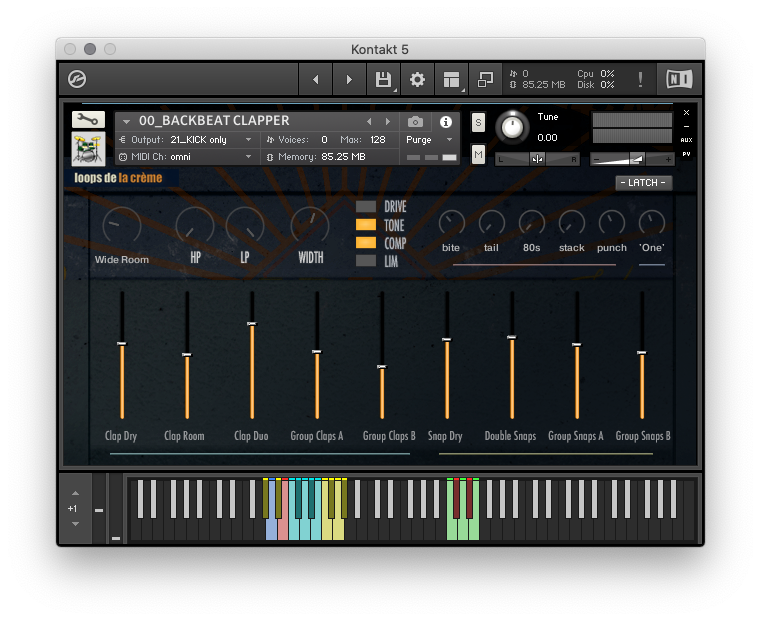Play the first green highlighted piano key
Image resolution: width=761 pixels, height=621 pixels.
(x=450, y=531)
